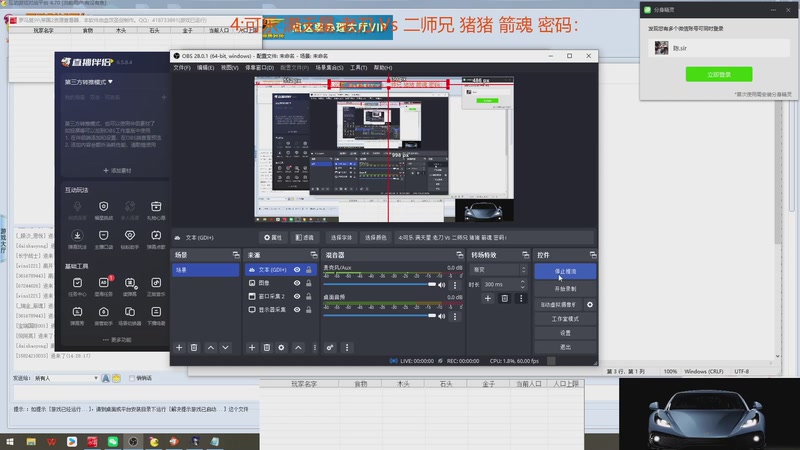
Task: Unlock the 文本 (GDI+) source lock
Action: pos(309,269)
